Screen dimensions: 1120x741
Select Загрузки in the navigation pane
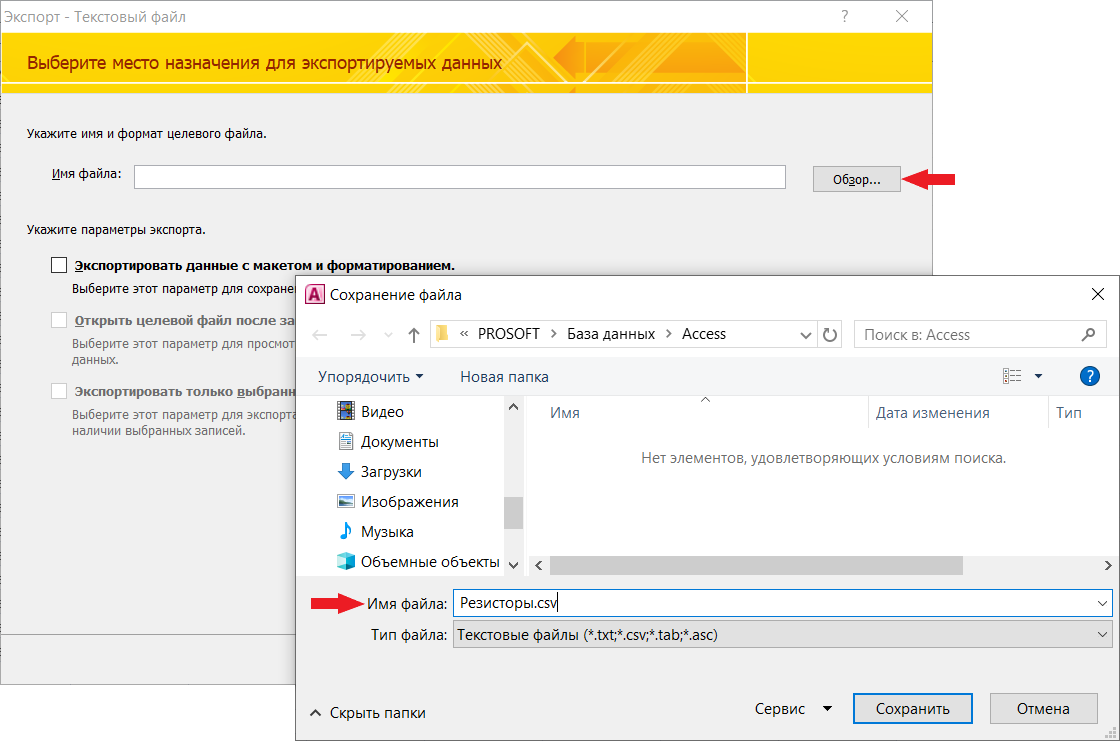pos(390,471)
